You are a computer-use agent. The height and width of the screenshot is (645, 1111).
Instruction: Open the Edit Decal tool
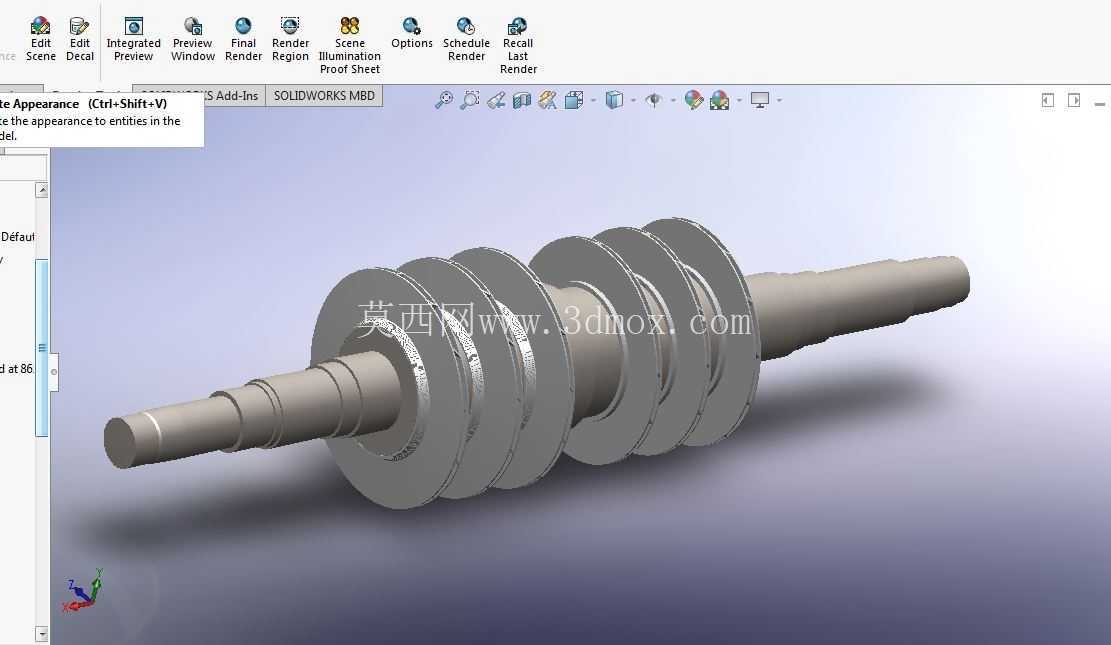tap(79, 40)
